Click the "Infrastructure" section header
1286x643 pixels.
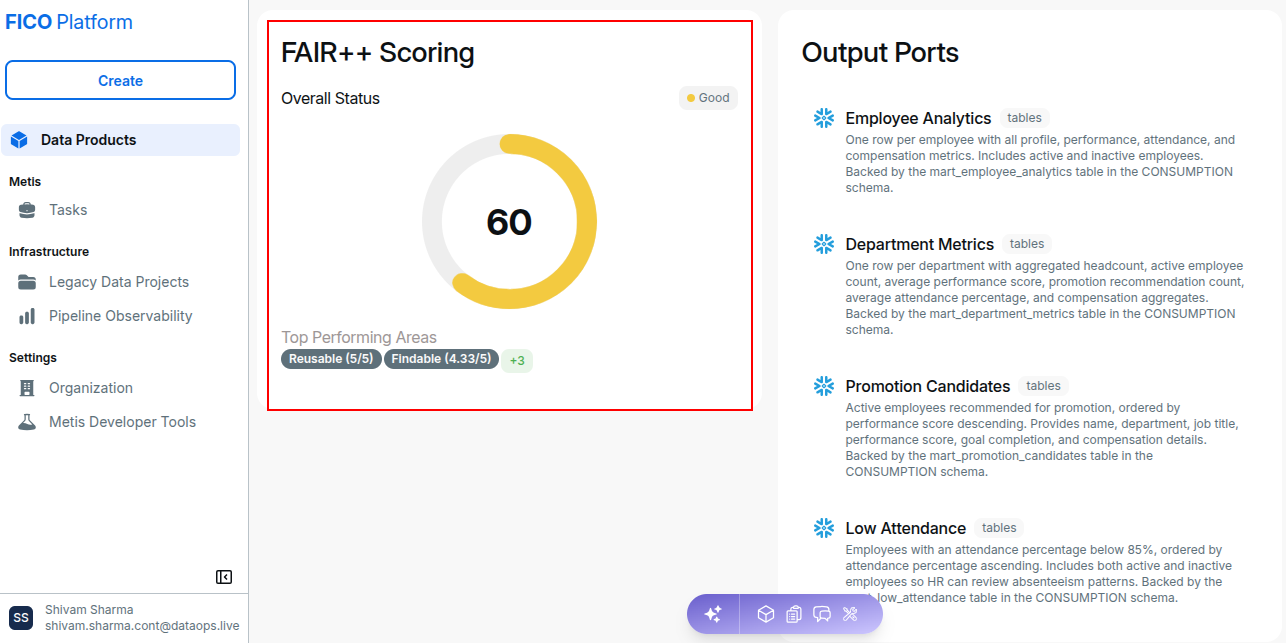(x=49, y=252)
